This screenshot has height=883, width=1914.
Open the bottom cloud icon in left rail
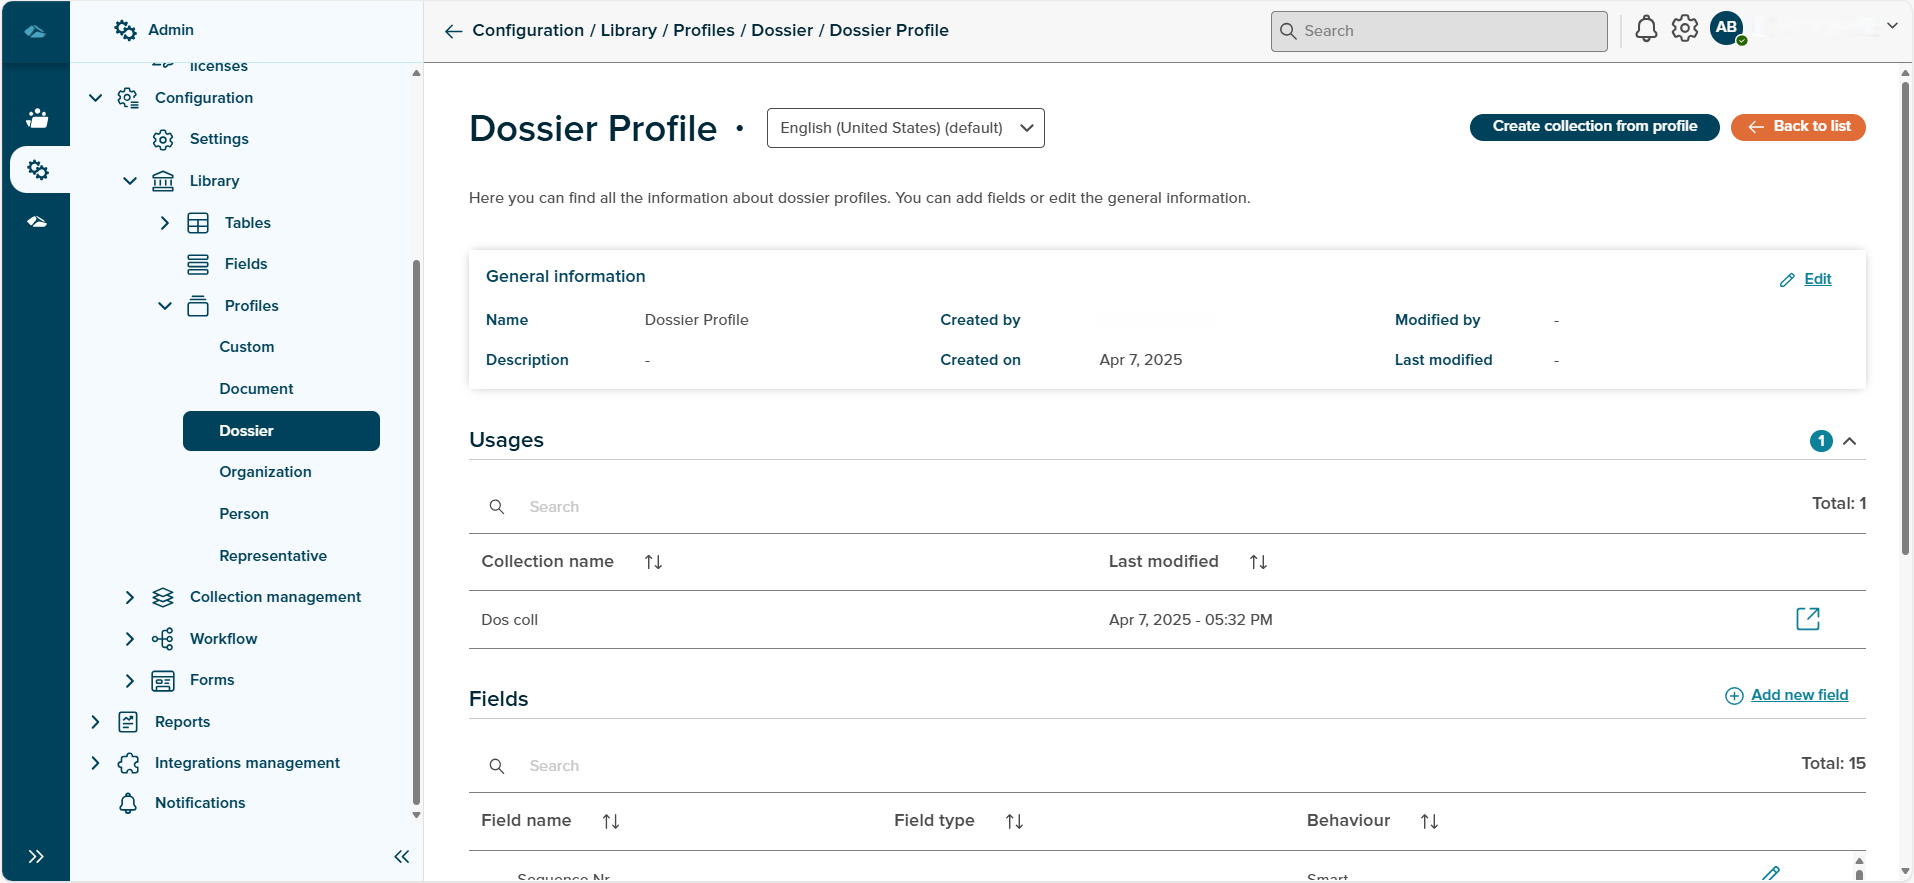[x=37, y=222]
